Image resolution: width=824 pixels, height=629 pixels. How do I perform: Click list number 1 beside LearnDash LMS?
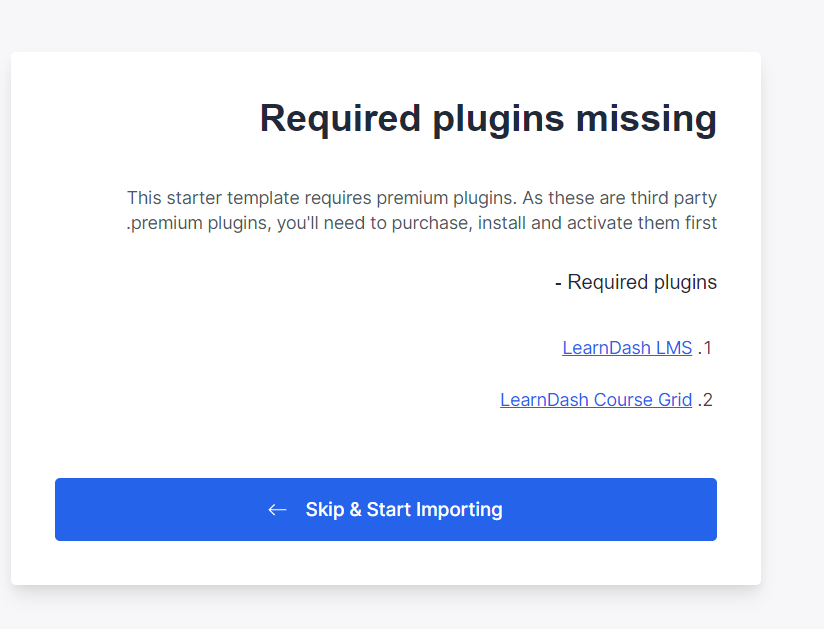(x=706, y=348)
